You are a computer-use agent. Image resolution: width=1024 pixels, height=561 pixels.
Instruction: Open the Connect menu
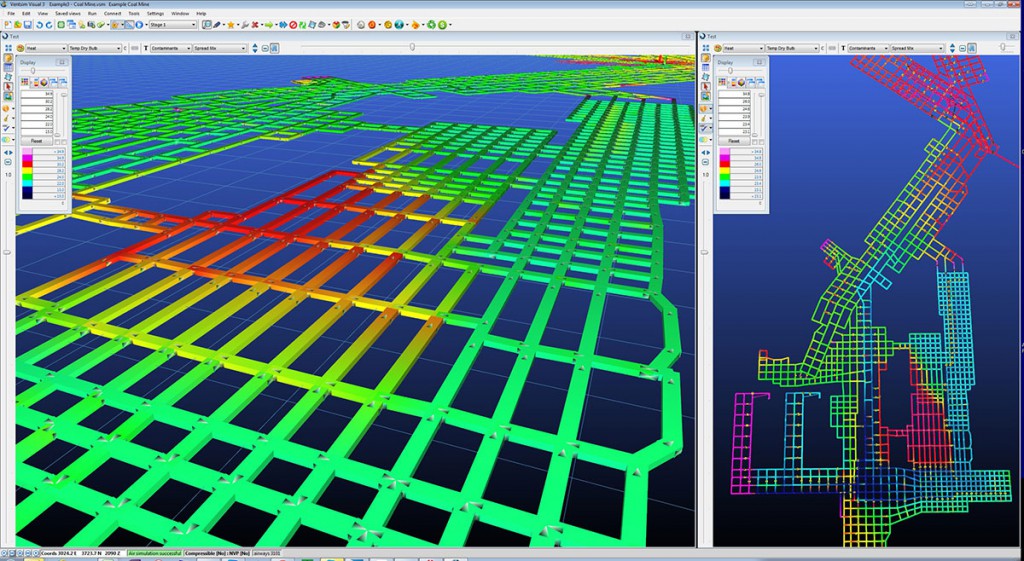(112, 13)
